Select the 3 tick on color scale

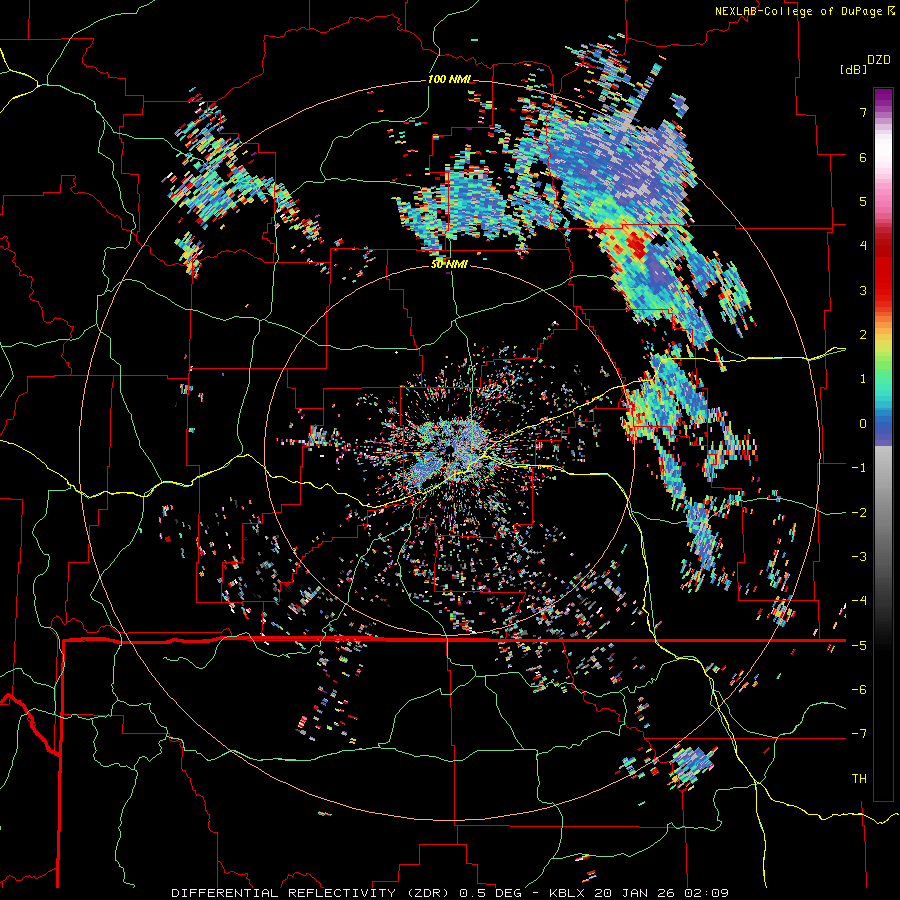[x=863, y=290]
